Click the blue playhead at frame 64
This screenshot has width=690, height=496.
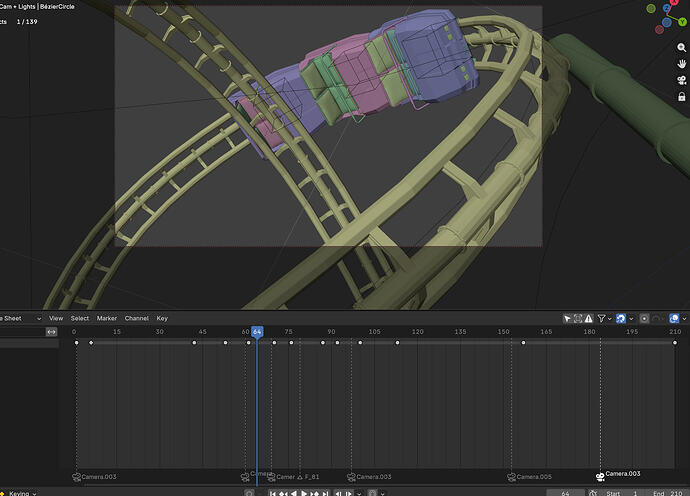[257, 331]
